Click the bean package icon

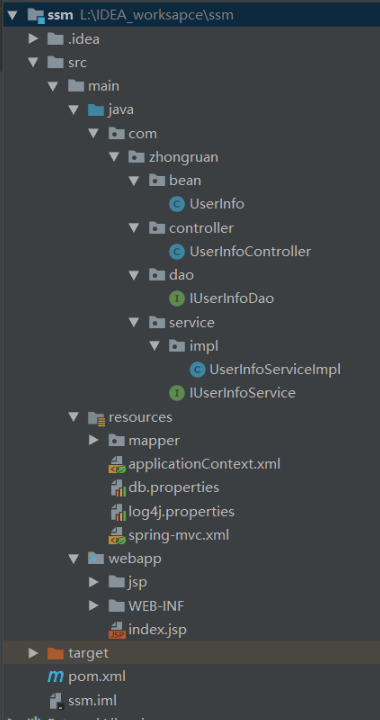[156, 180]
